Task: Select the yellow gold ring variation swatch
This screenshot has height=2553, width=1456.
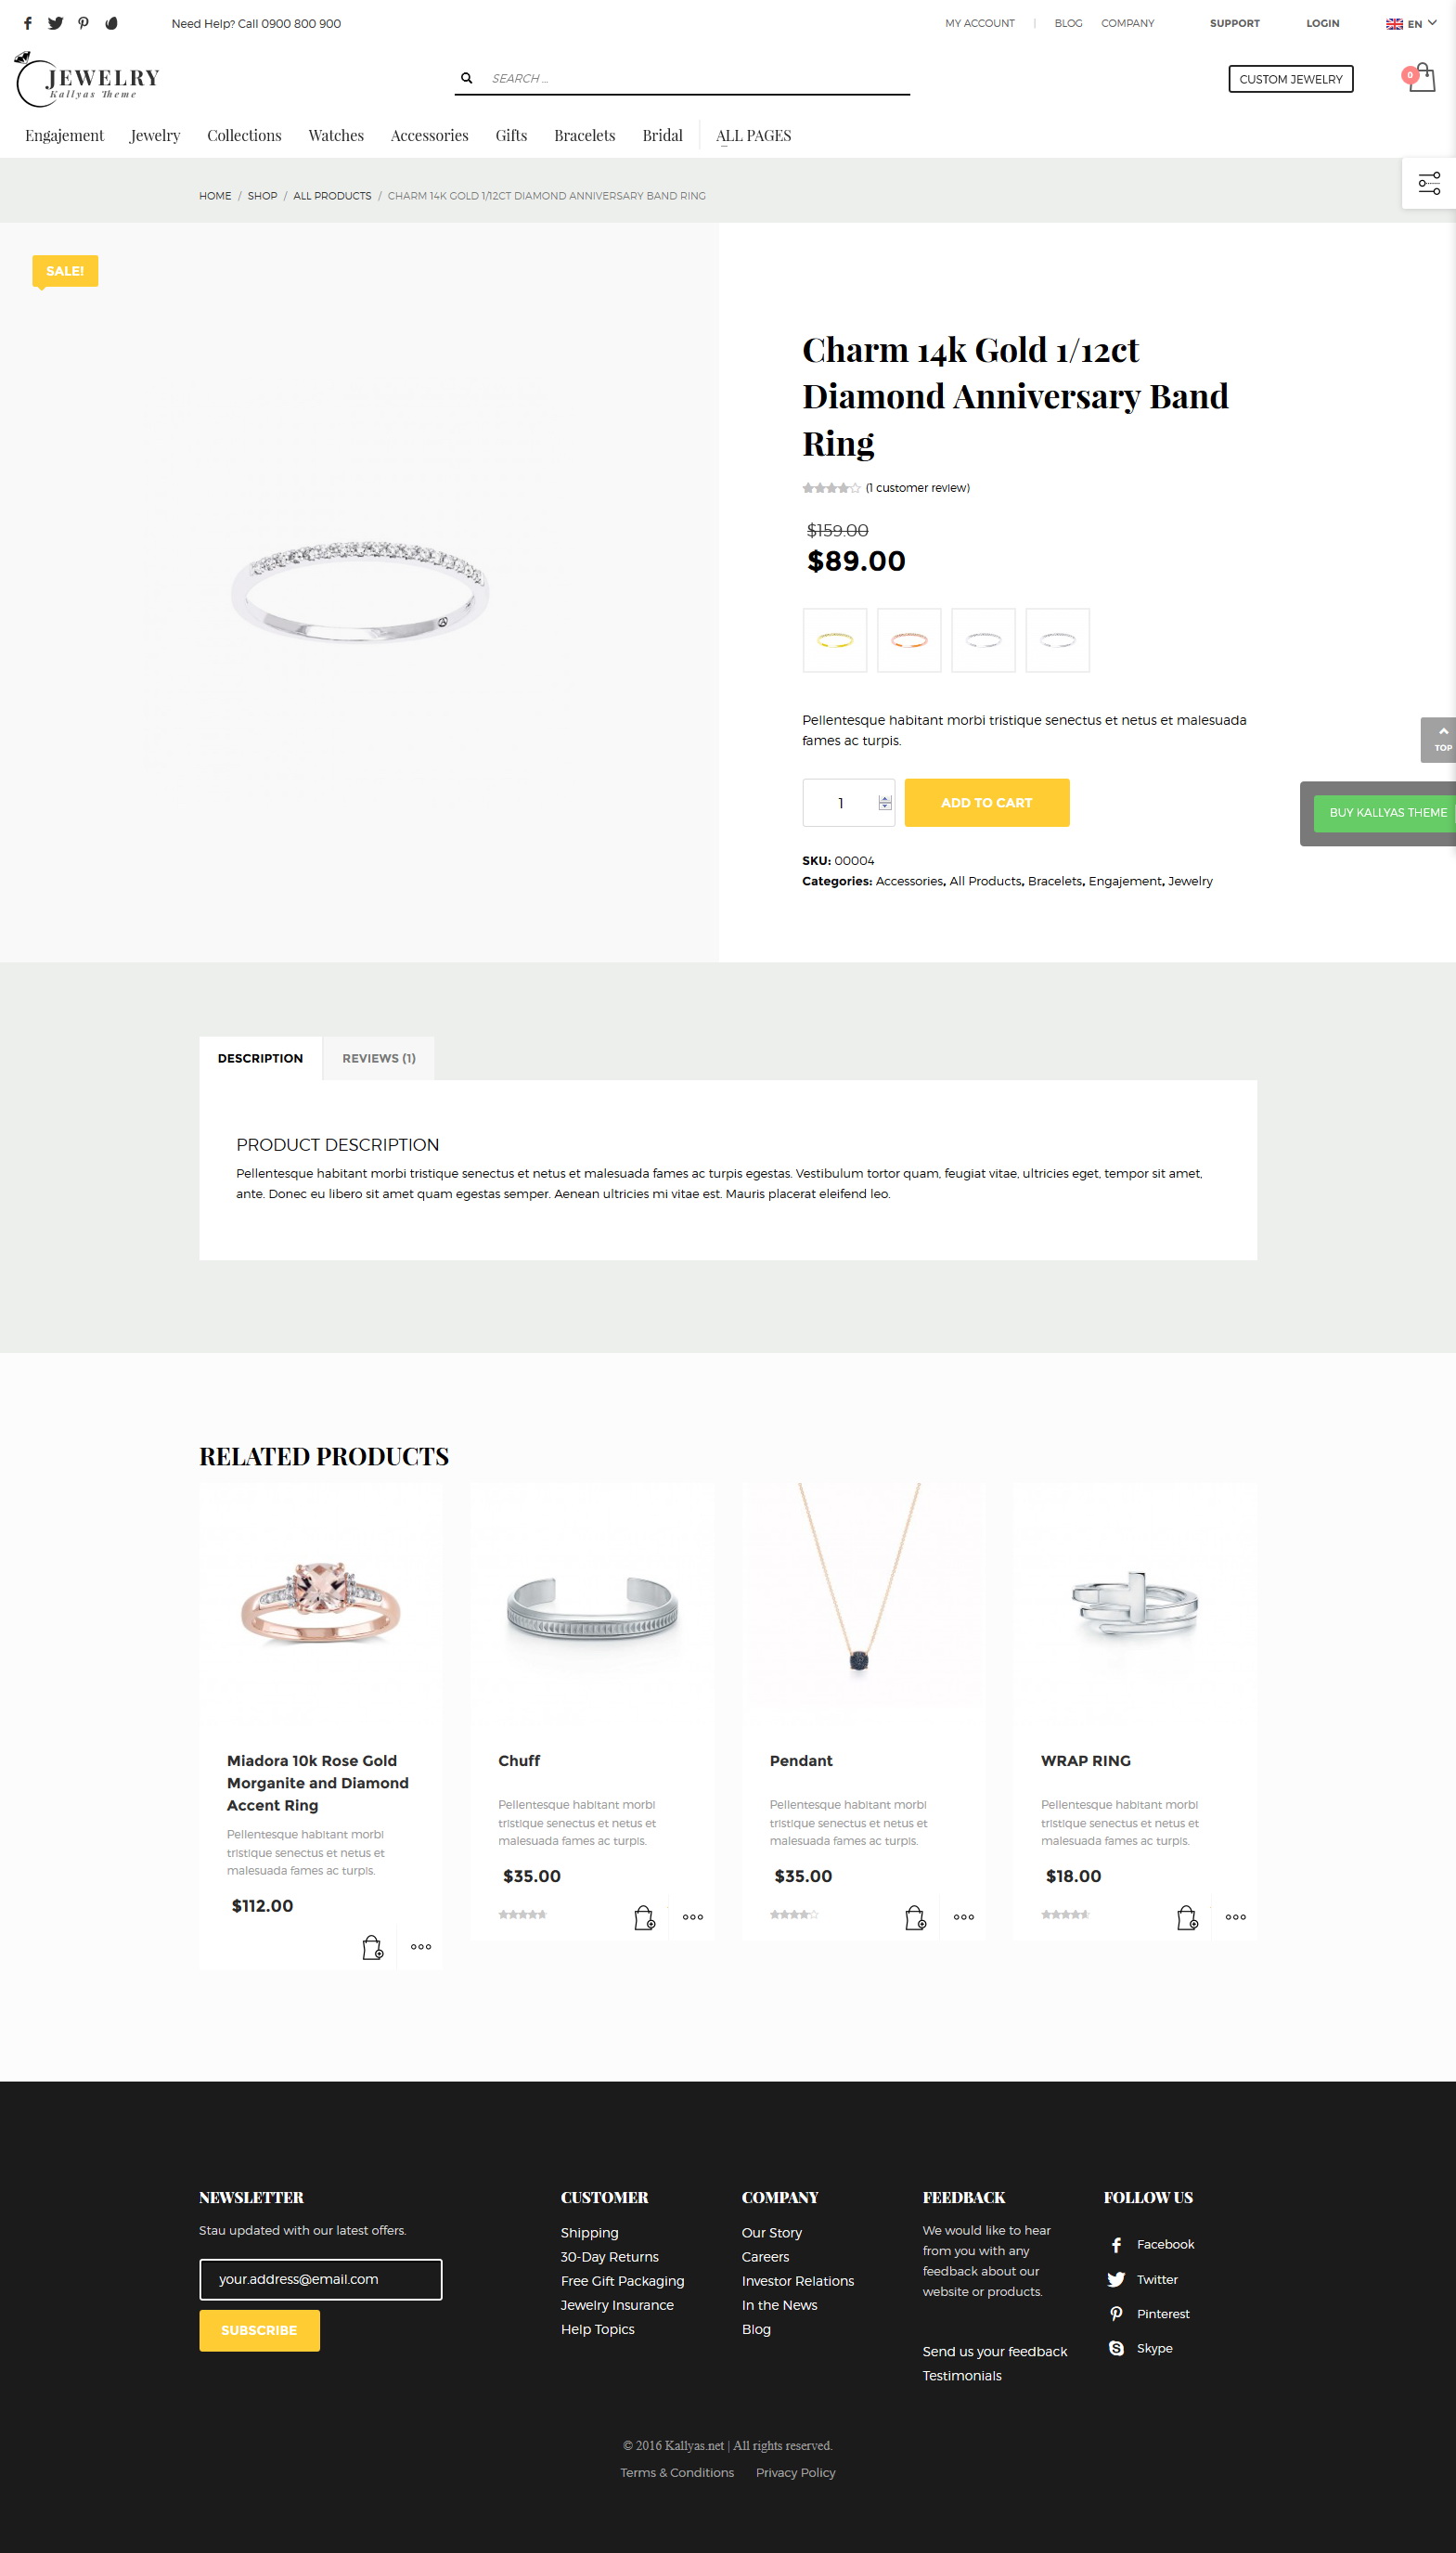Action: point(834,640)
